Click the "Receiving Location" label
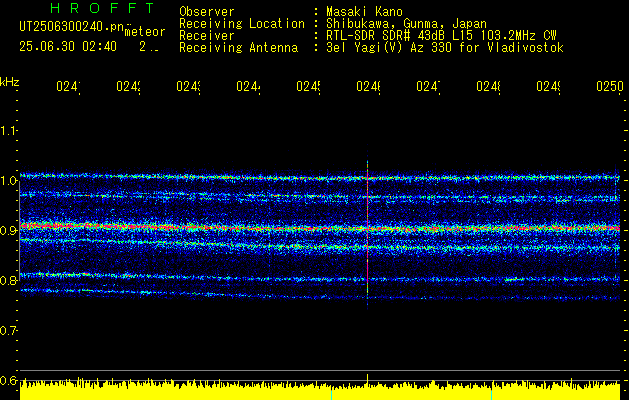This screenshot has height=400, width=629. pyautogui.click(x=242, y=24)
